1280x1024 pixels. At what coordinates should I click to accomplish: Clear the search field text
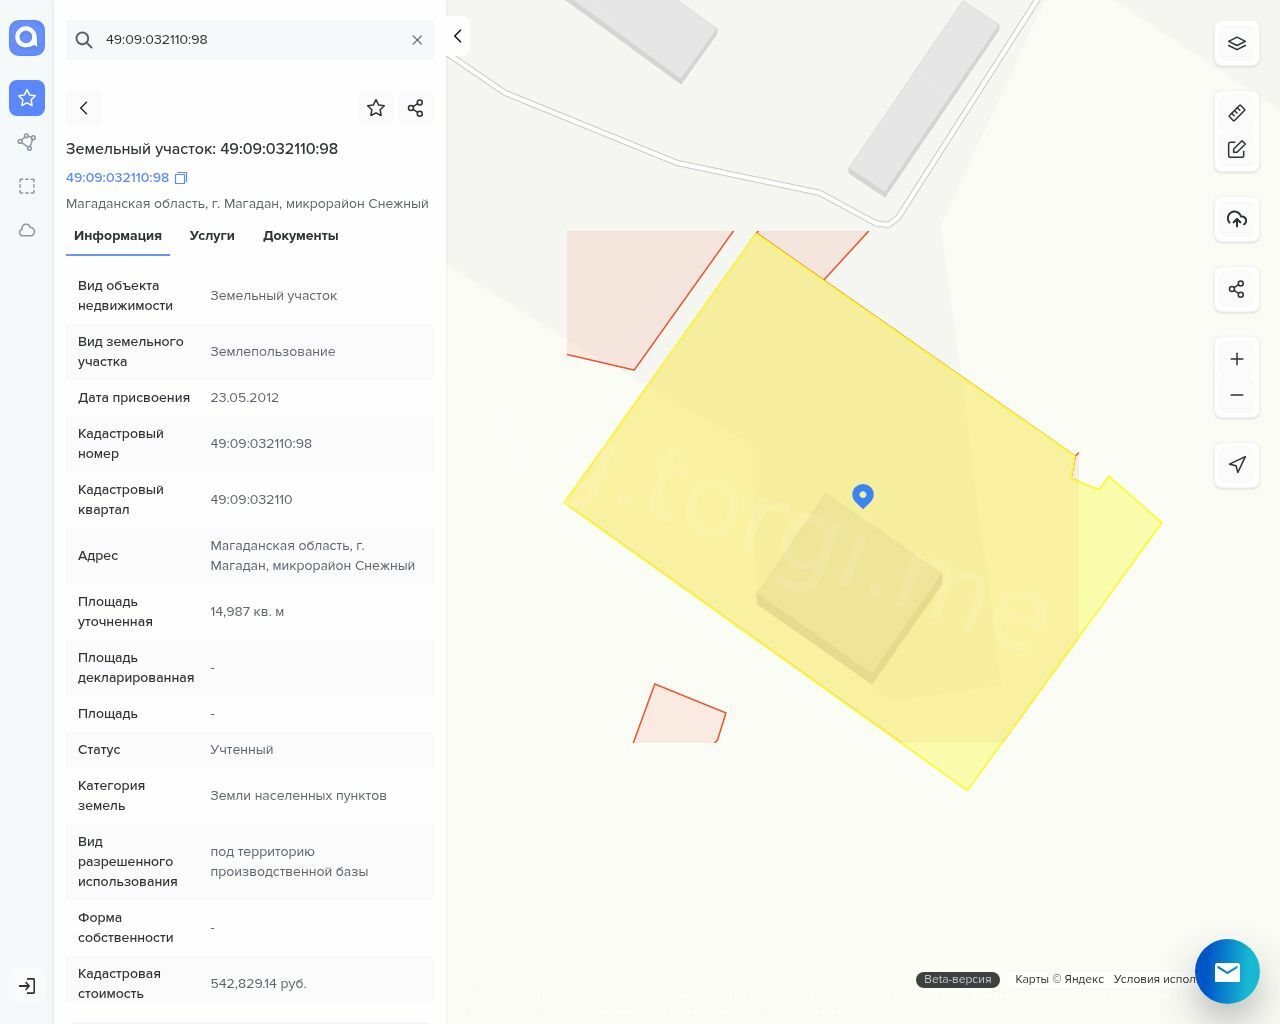[417, 40]
